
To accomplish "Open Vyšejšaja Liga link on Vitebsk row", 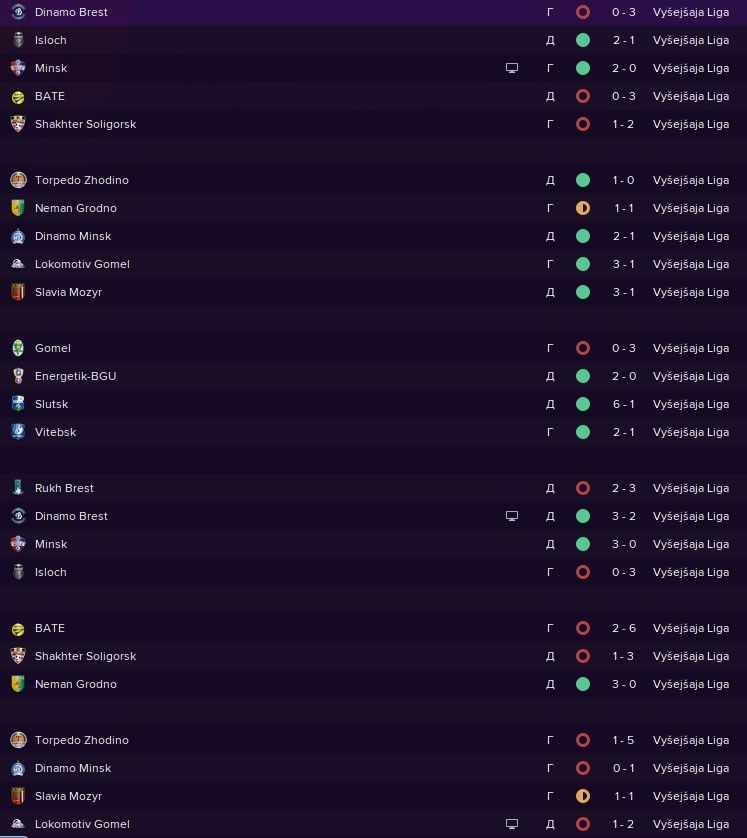I will pos(691,432).
